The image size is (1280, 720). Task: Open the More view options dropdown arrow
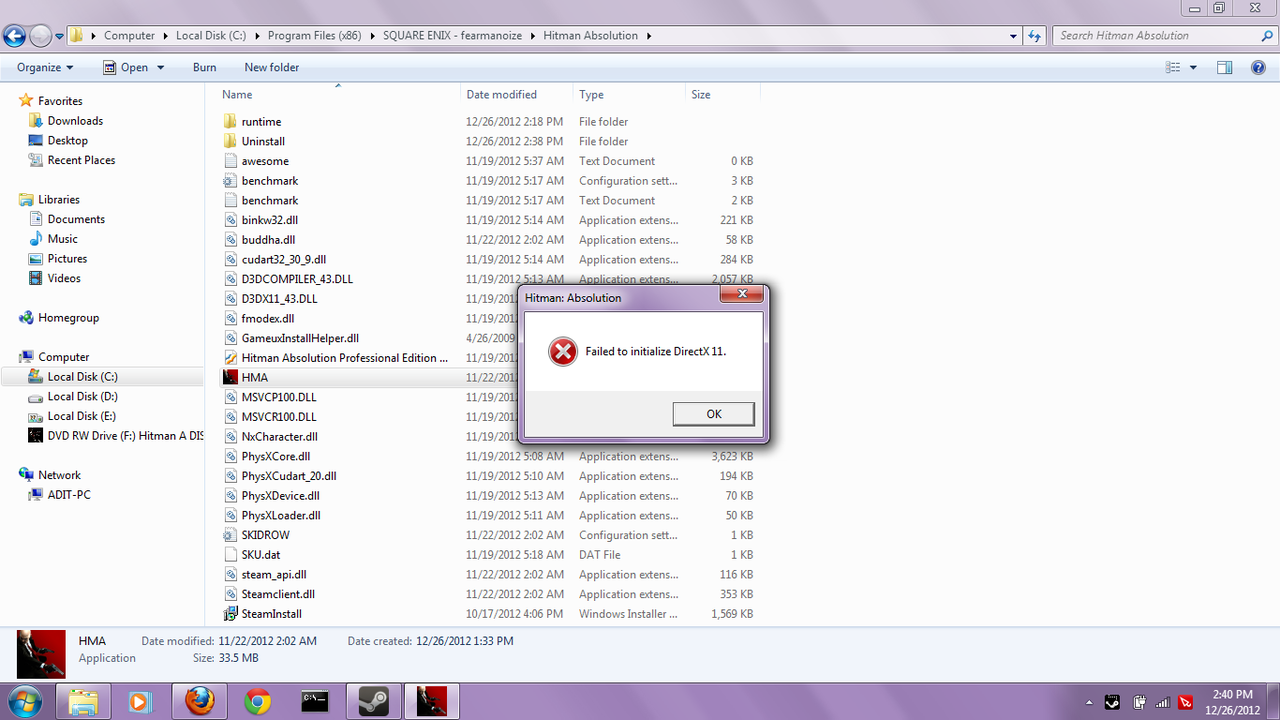(x=1194, y=68)
